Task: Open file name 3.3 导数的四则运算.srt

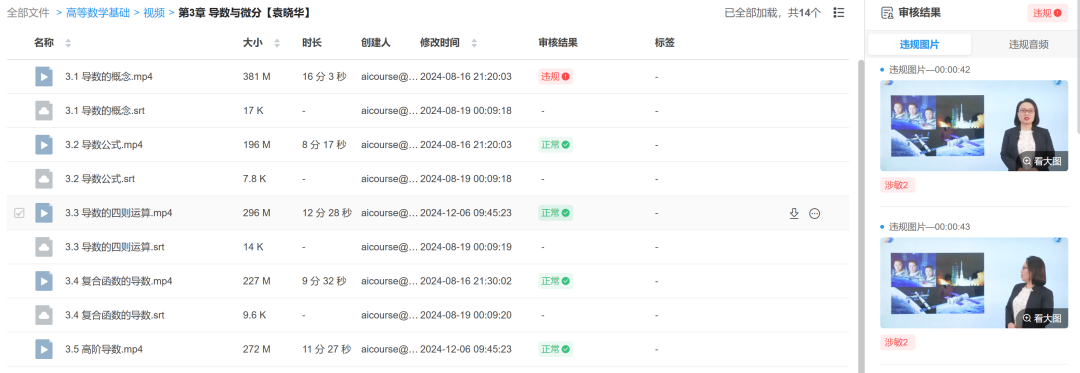Action: (114, 247)
